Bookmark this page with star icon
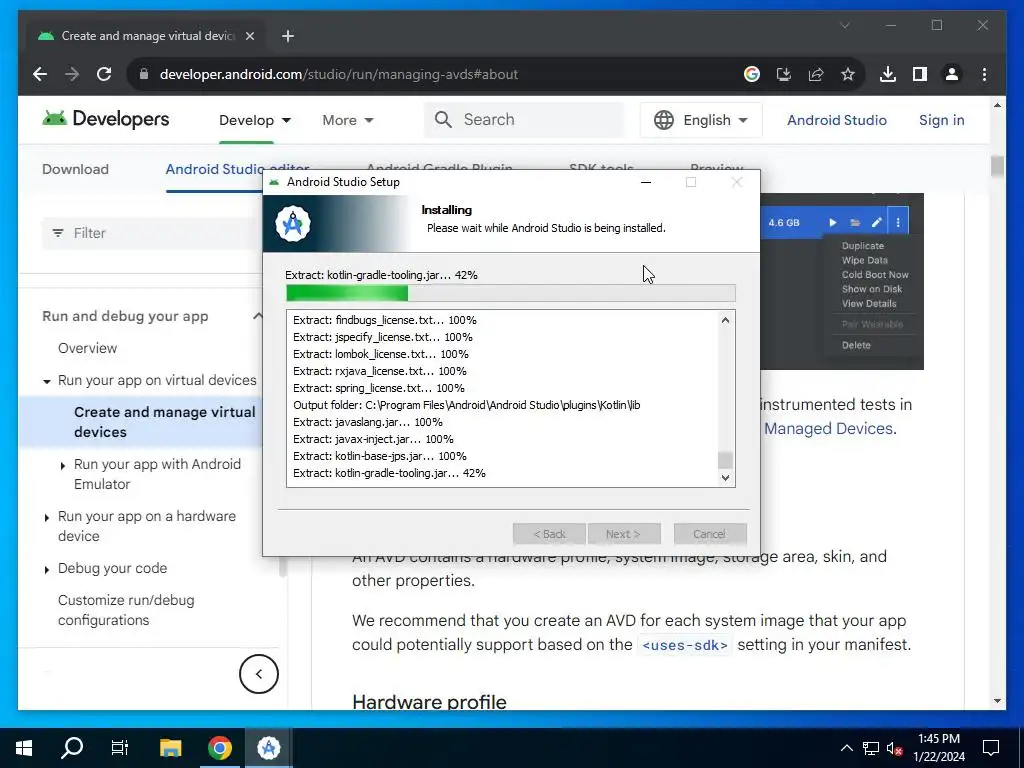The image size is (1024, 768). click(848, 74)
